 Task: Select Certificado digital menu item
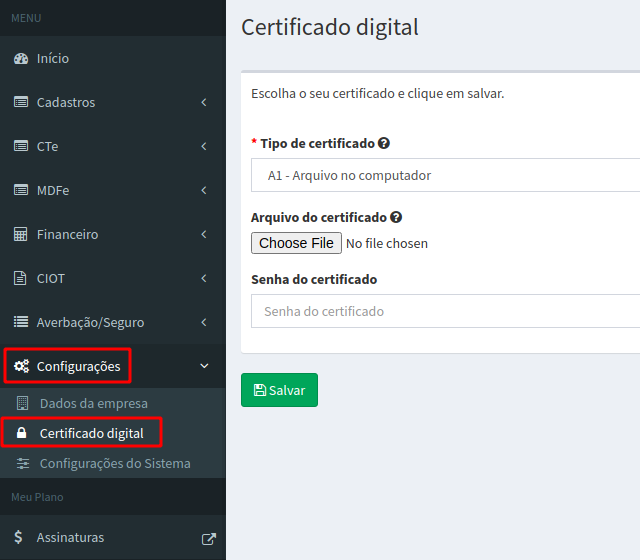click(x=91, y=433)
